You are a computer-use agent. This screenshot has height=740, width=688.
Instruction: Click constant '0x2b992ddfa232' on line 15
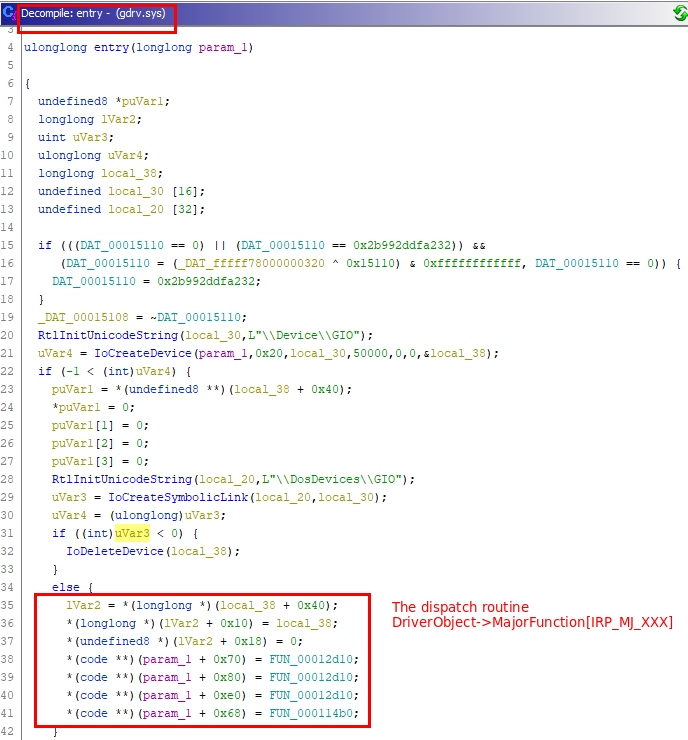(402, 245)
